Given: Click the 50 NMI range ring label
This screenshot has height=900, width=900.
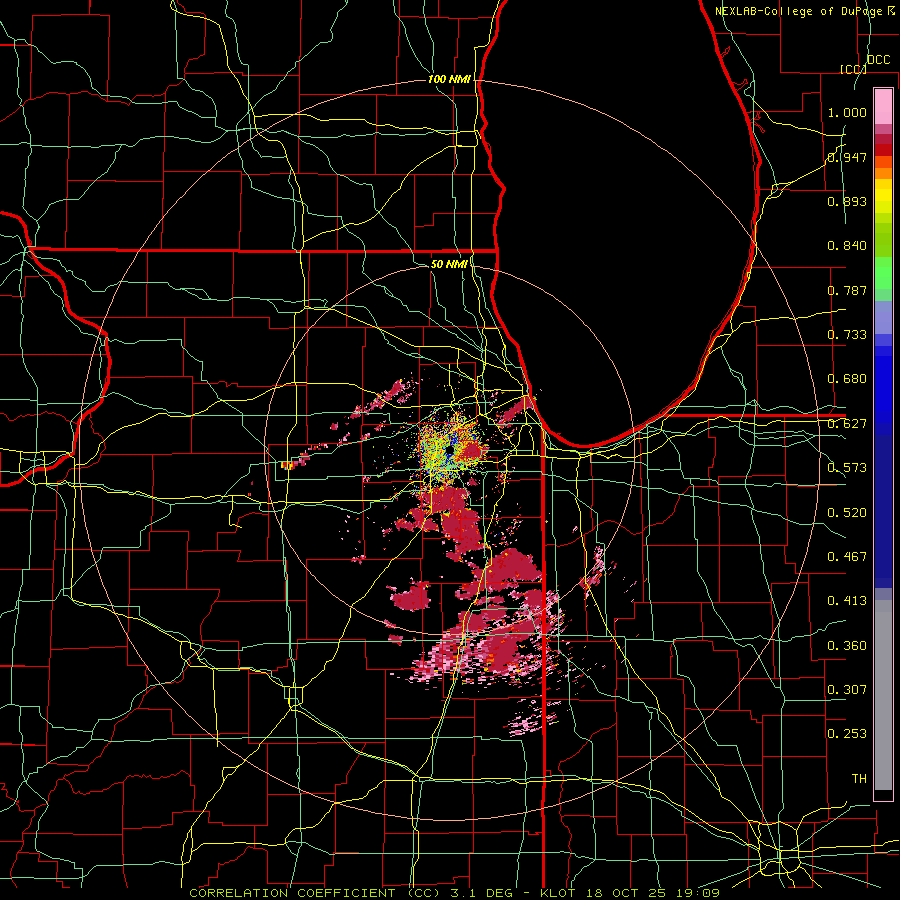Looking at the screenshot, I should [x=449, y=264].
